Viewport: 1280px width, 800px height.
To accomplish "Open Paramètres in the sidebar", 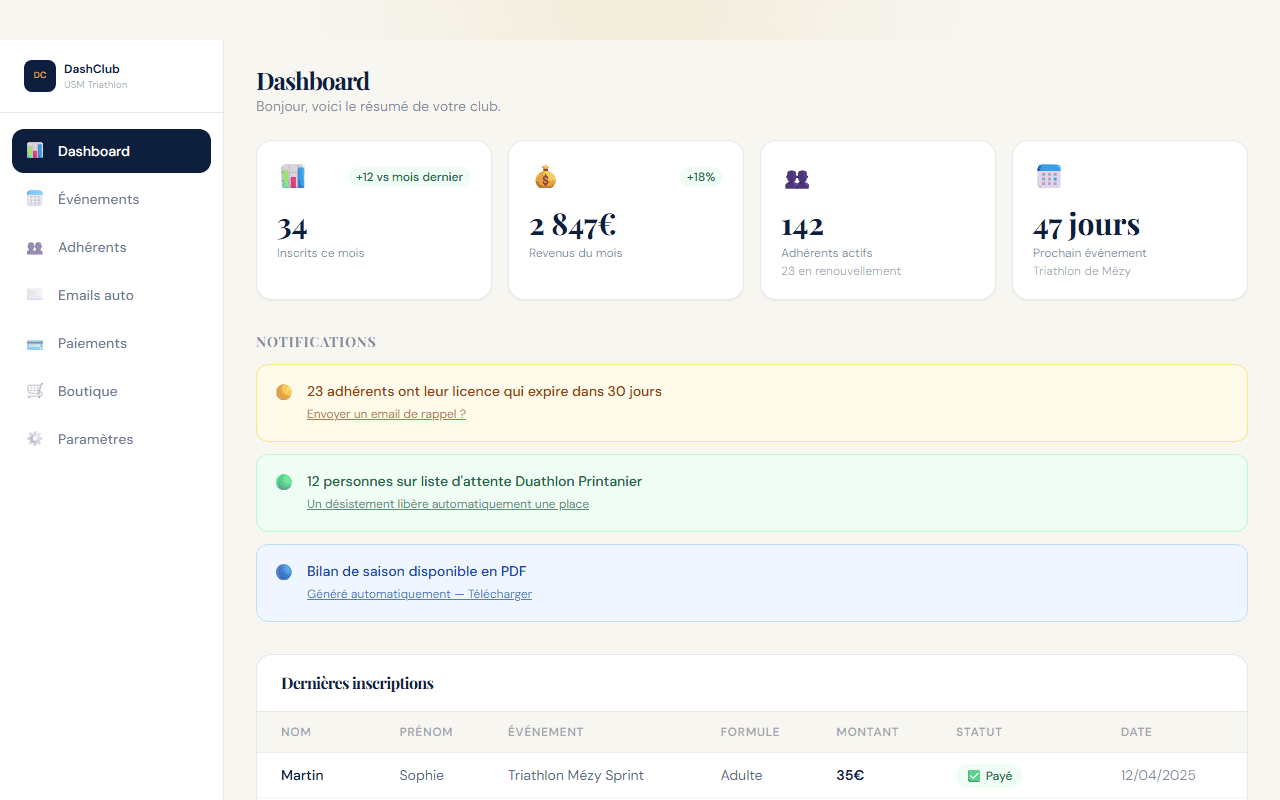I will (x=111, y=439).
